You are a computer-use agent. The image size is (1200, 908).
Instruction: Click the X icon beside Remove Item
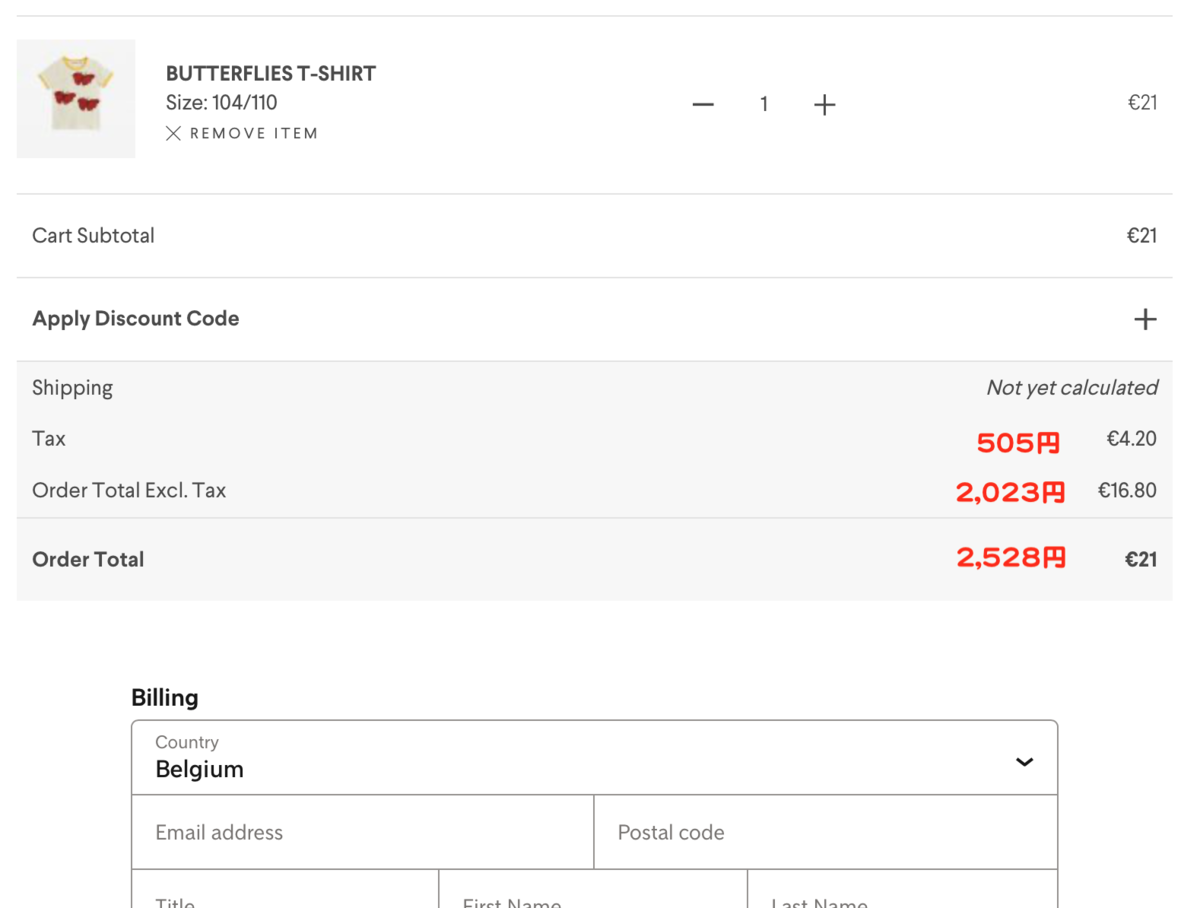(173, 133)
